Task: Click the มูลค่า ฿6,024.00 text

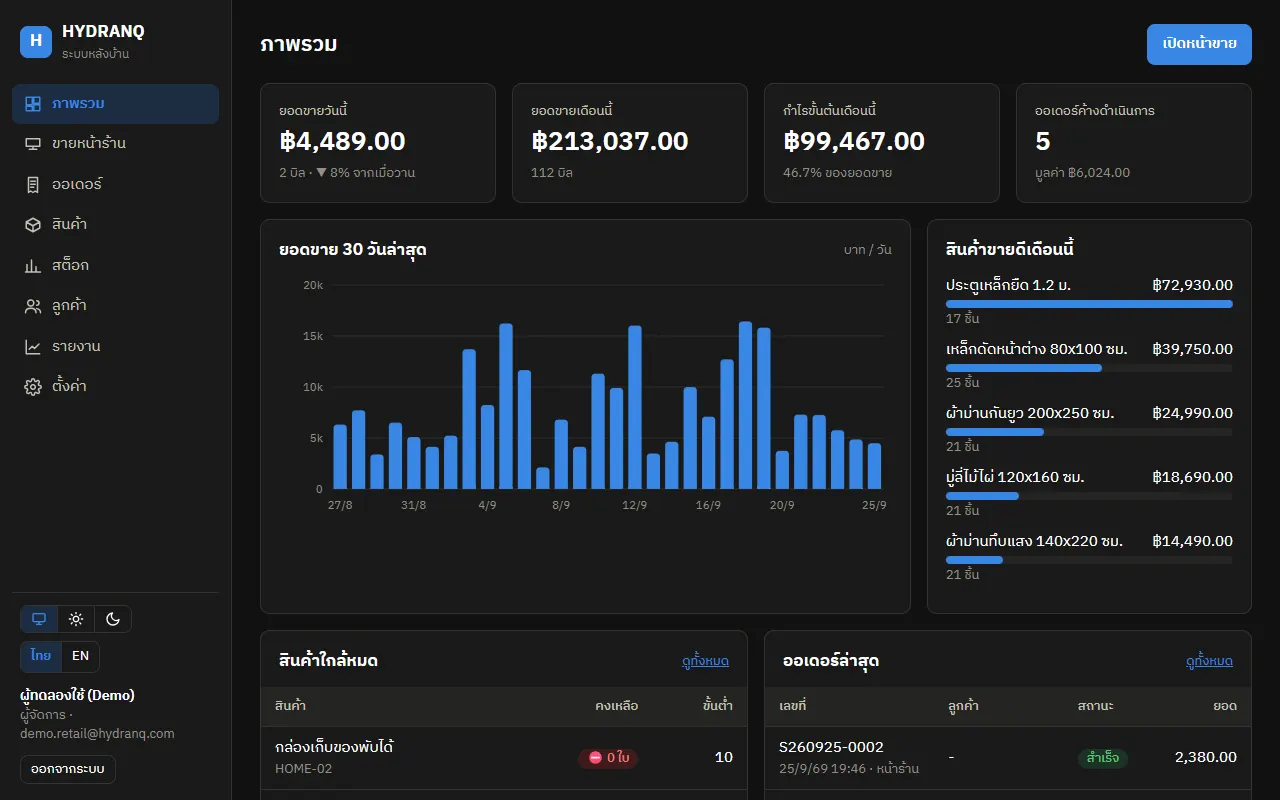Action: [1082, 173]
